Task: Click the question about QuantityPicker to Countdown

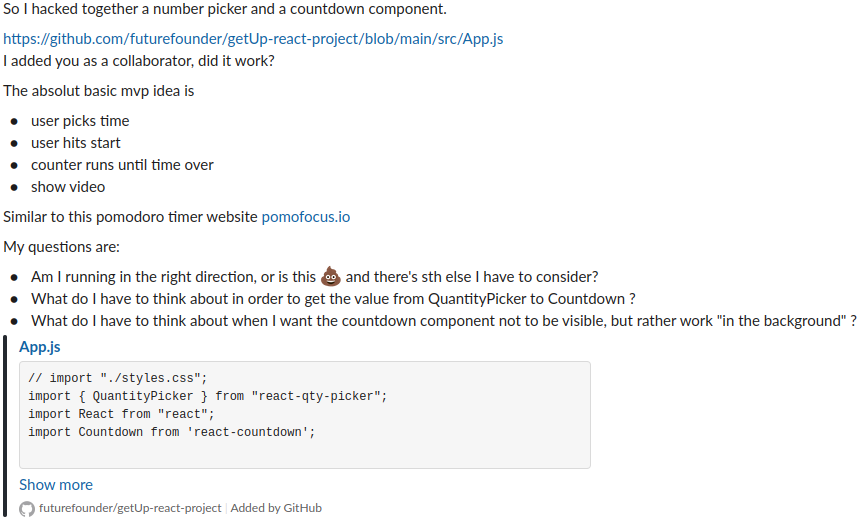Action: tap(333, 298)
